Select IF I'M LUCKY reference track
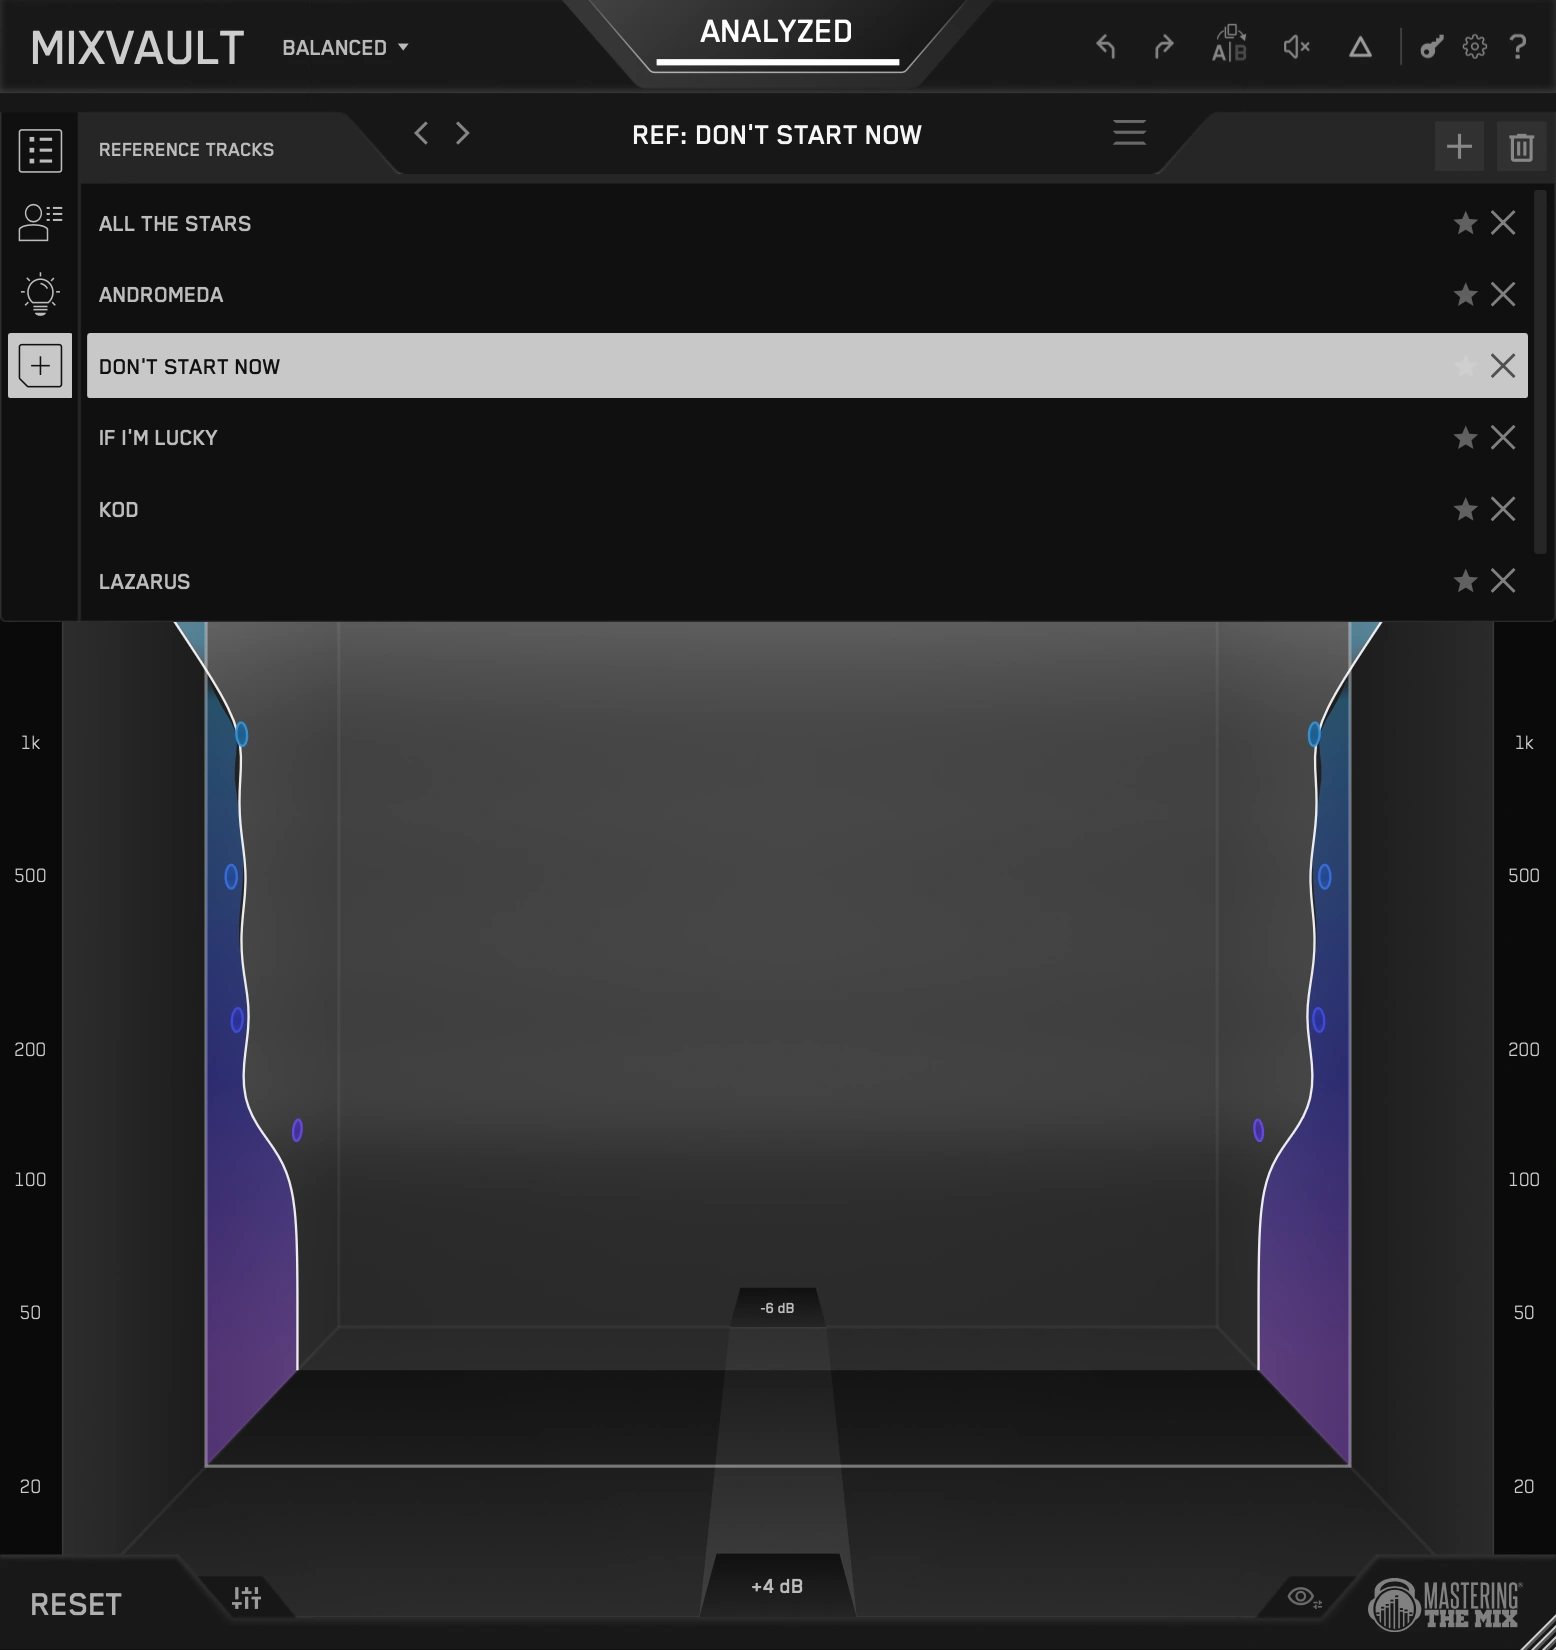Image resolution: width=1556 pixels, height=1650 pixels. point(807,438)
